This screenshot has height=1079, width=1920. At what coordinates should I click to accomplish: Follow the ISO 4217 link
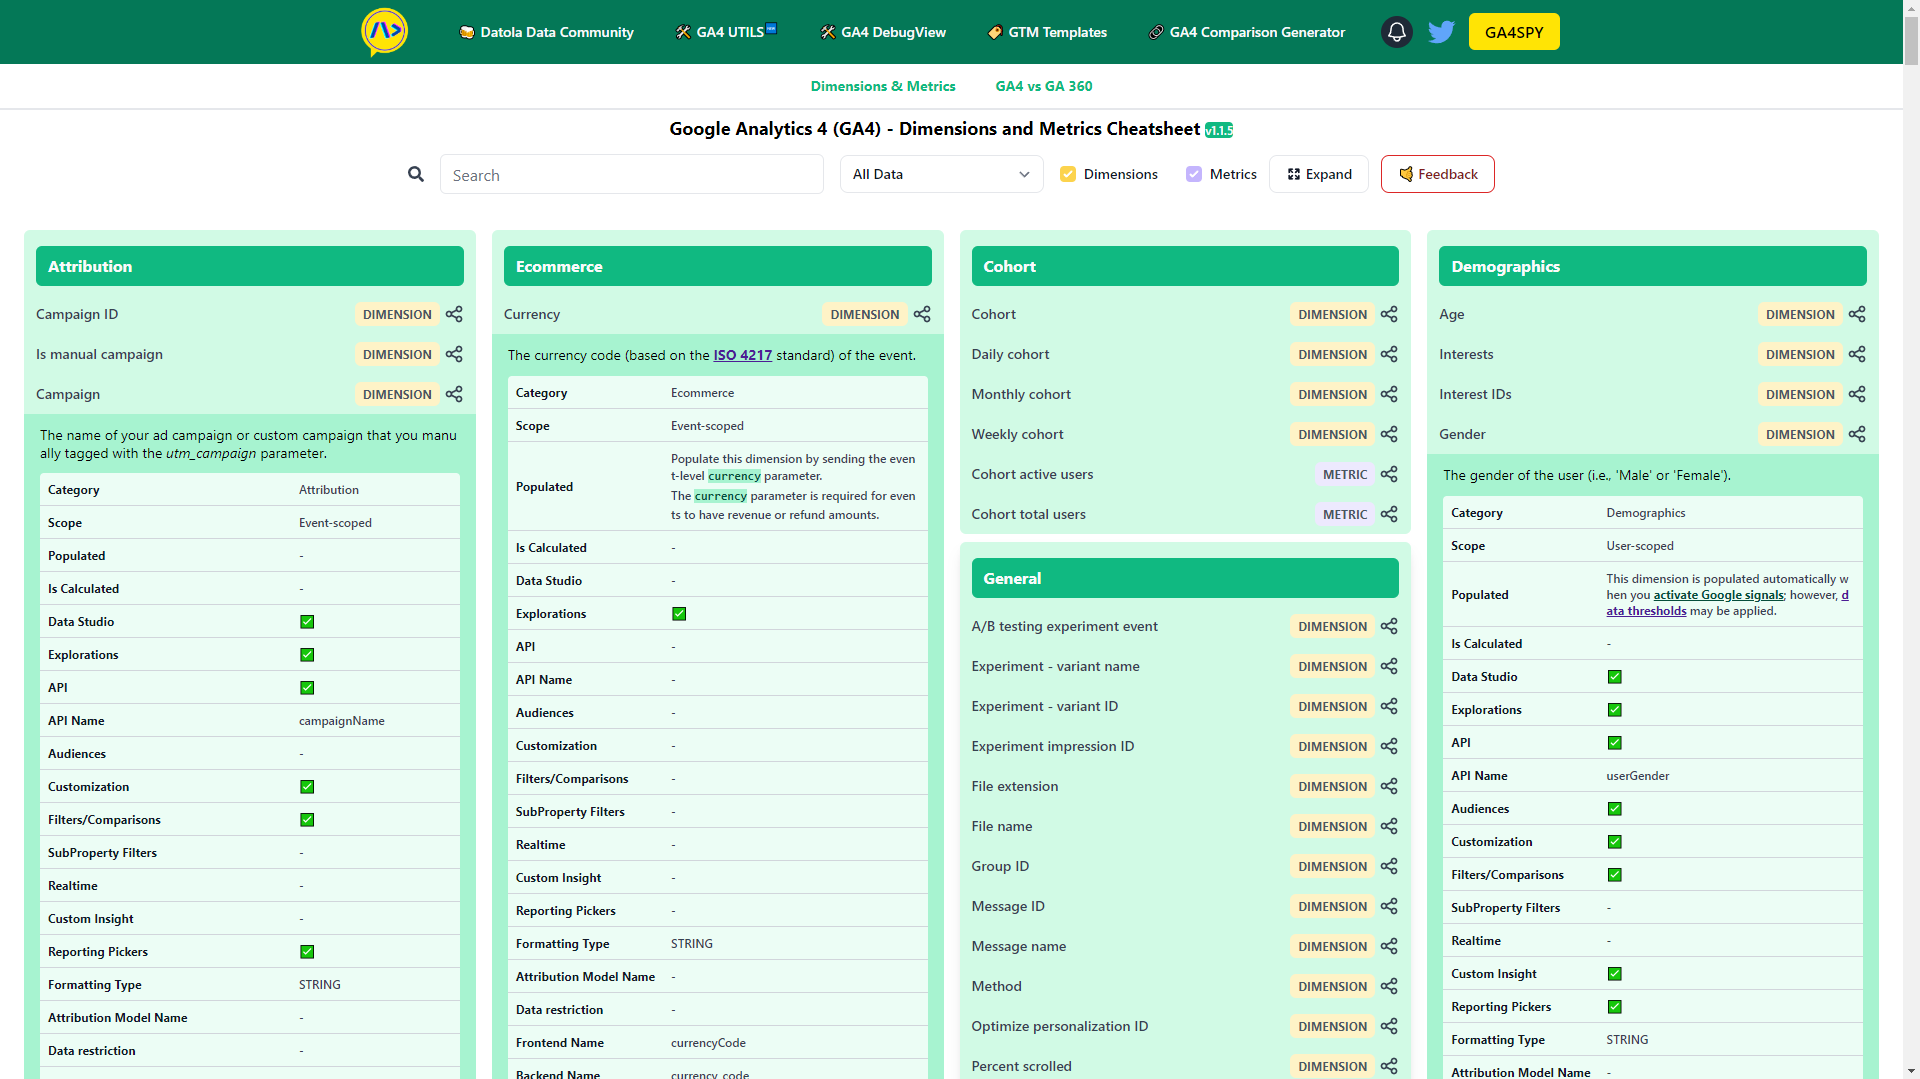point(743,355)
